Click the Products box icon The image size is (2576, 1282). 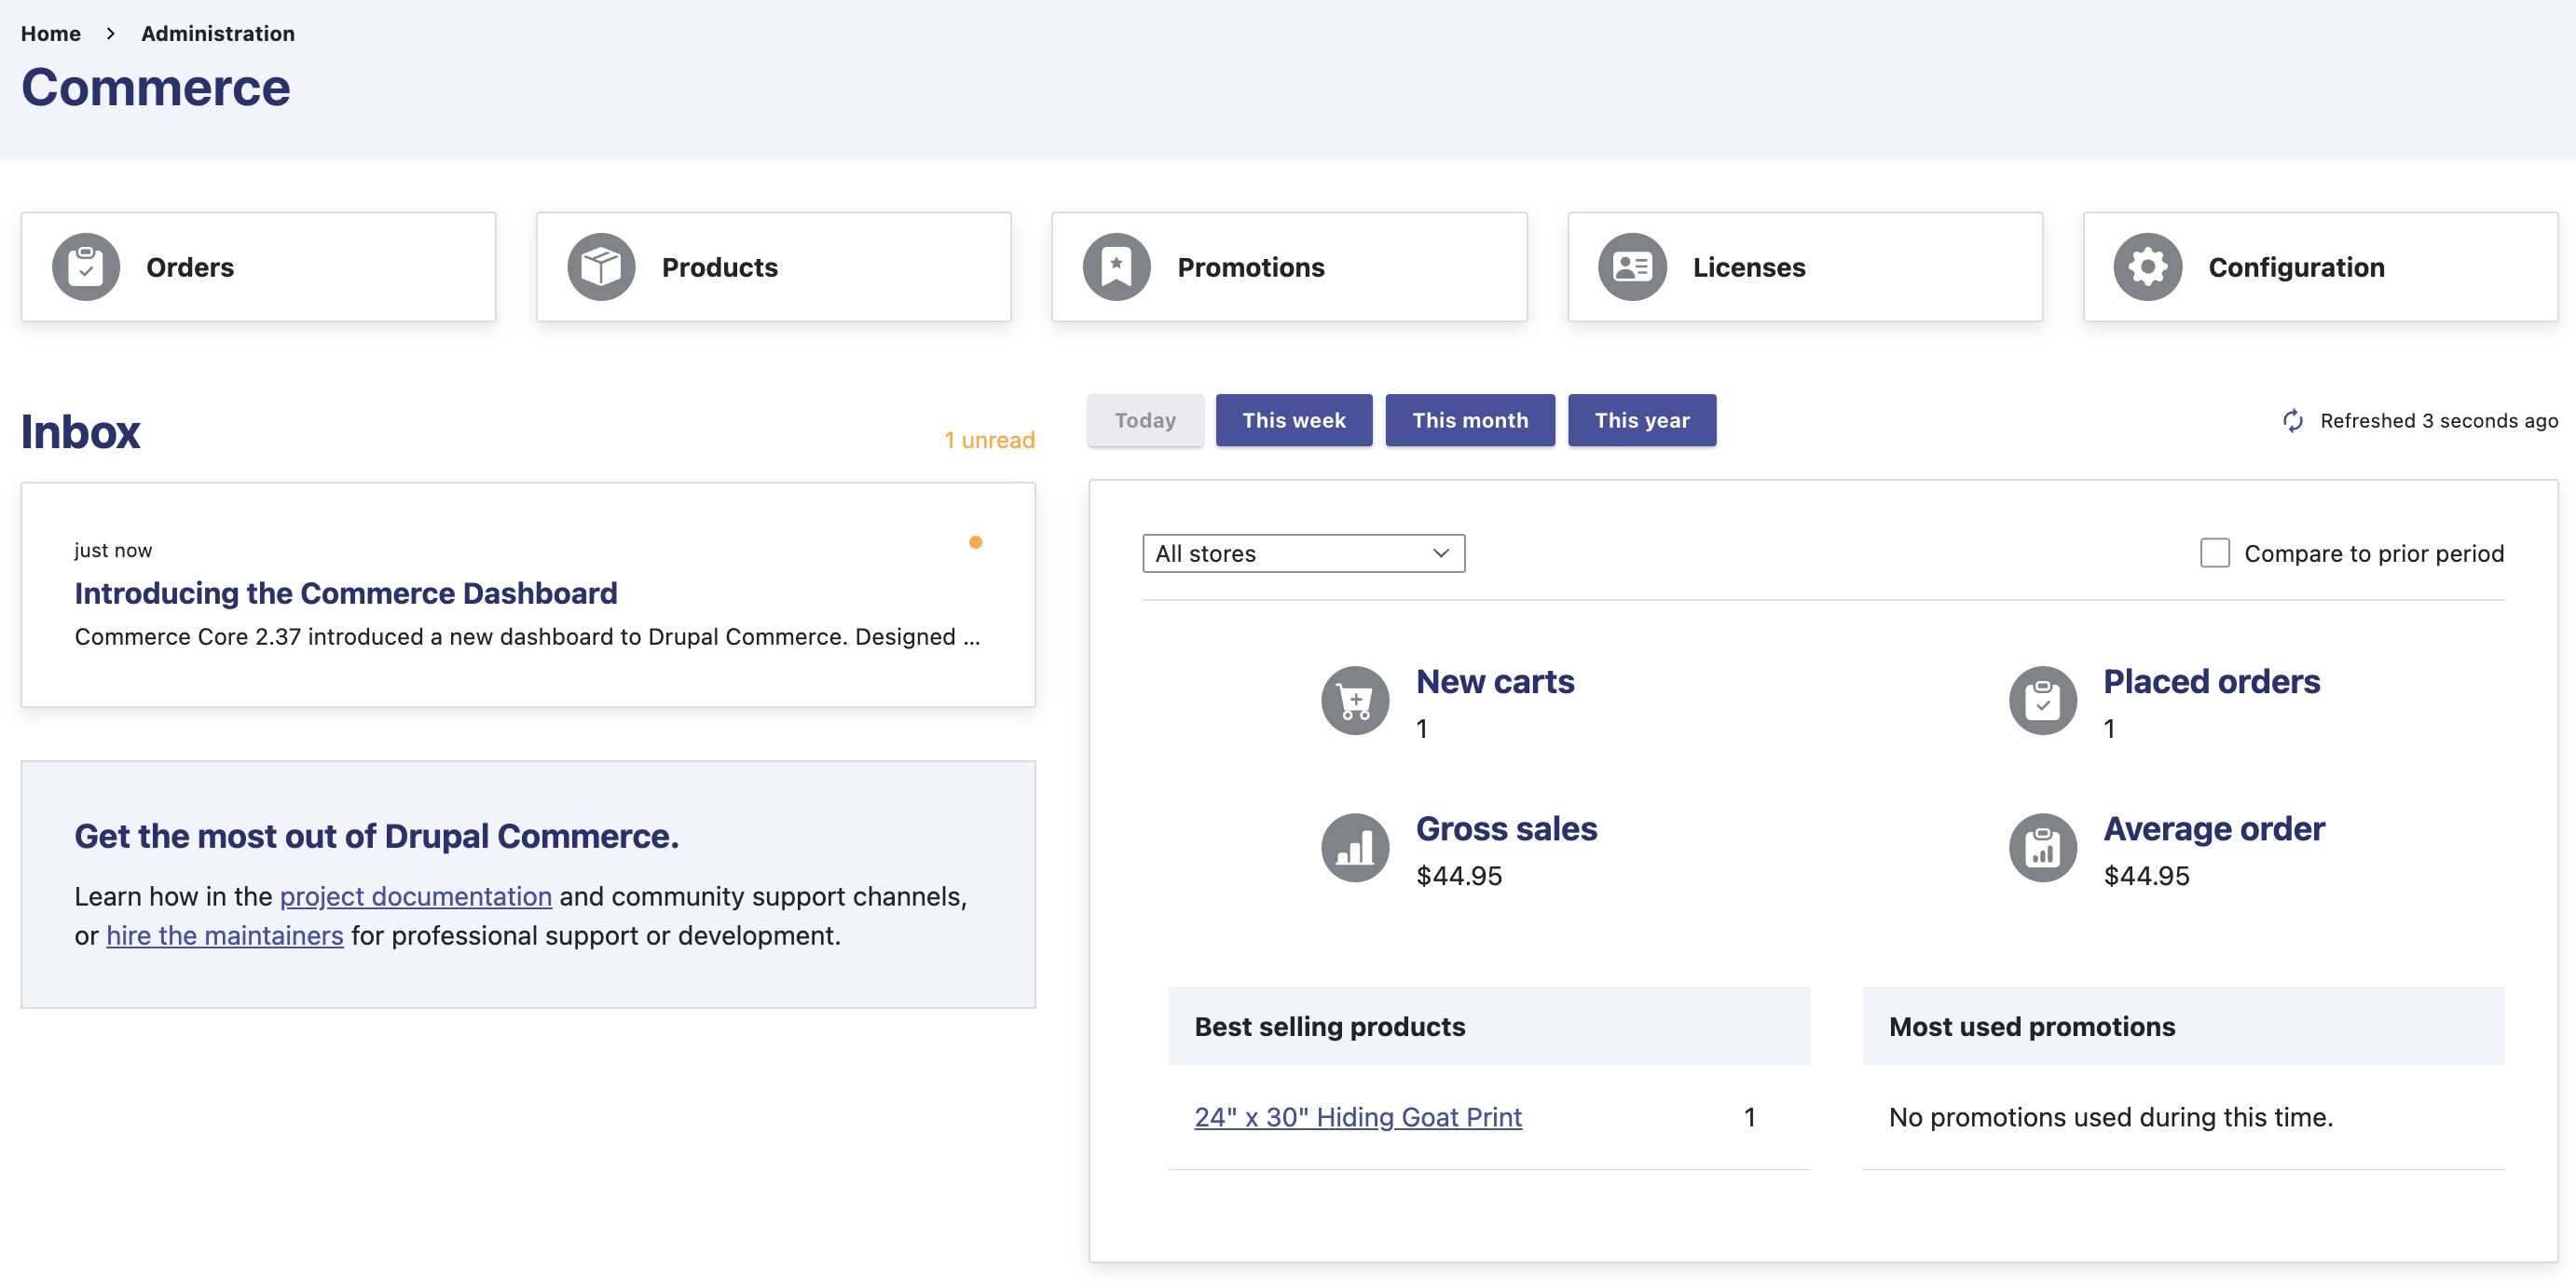pyautogui.click(x=601, y=267)
